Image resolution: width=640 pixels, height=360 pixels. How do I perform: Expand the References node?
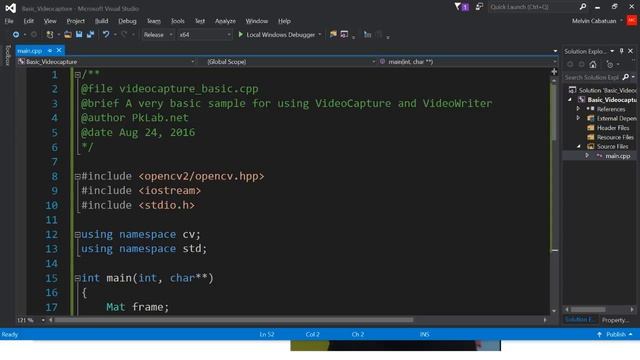(578, 109)
